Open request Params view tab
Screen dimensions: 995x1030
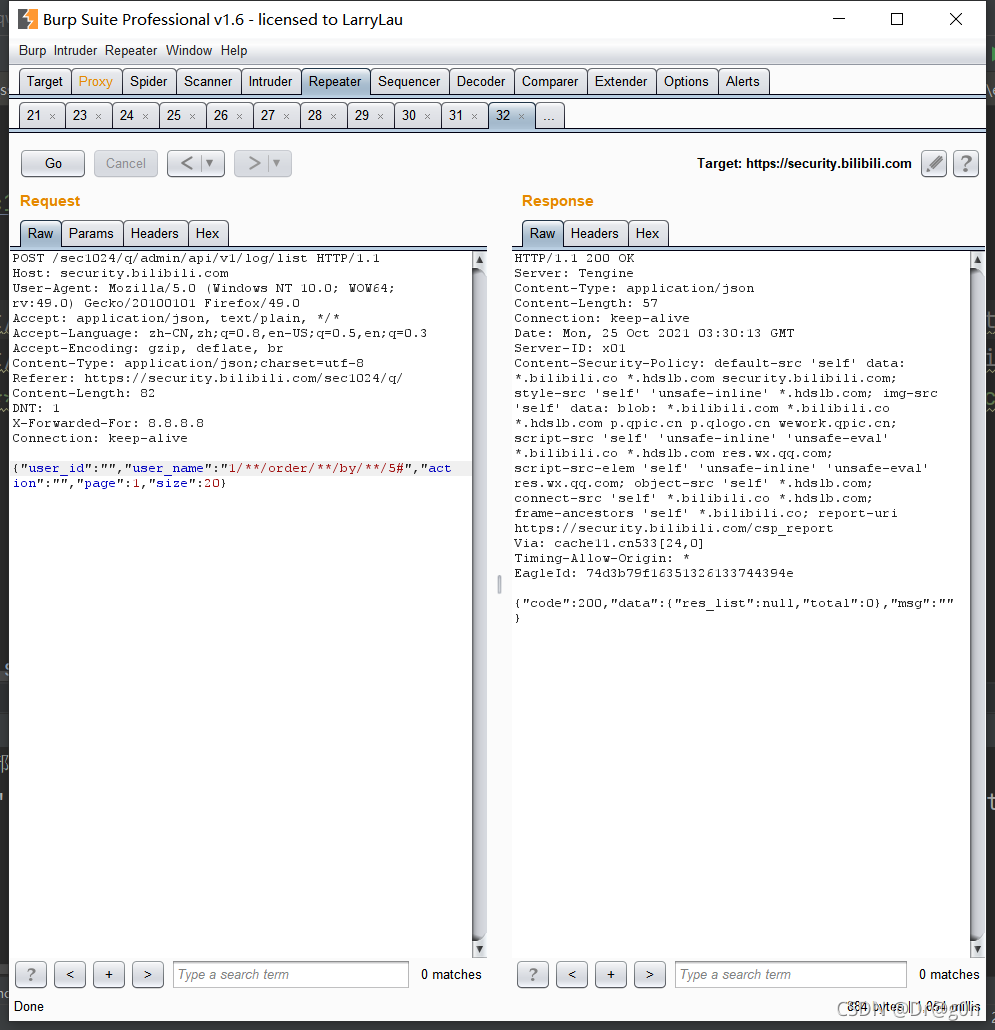[x=91, y=233]
